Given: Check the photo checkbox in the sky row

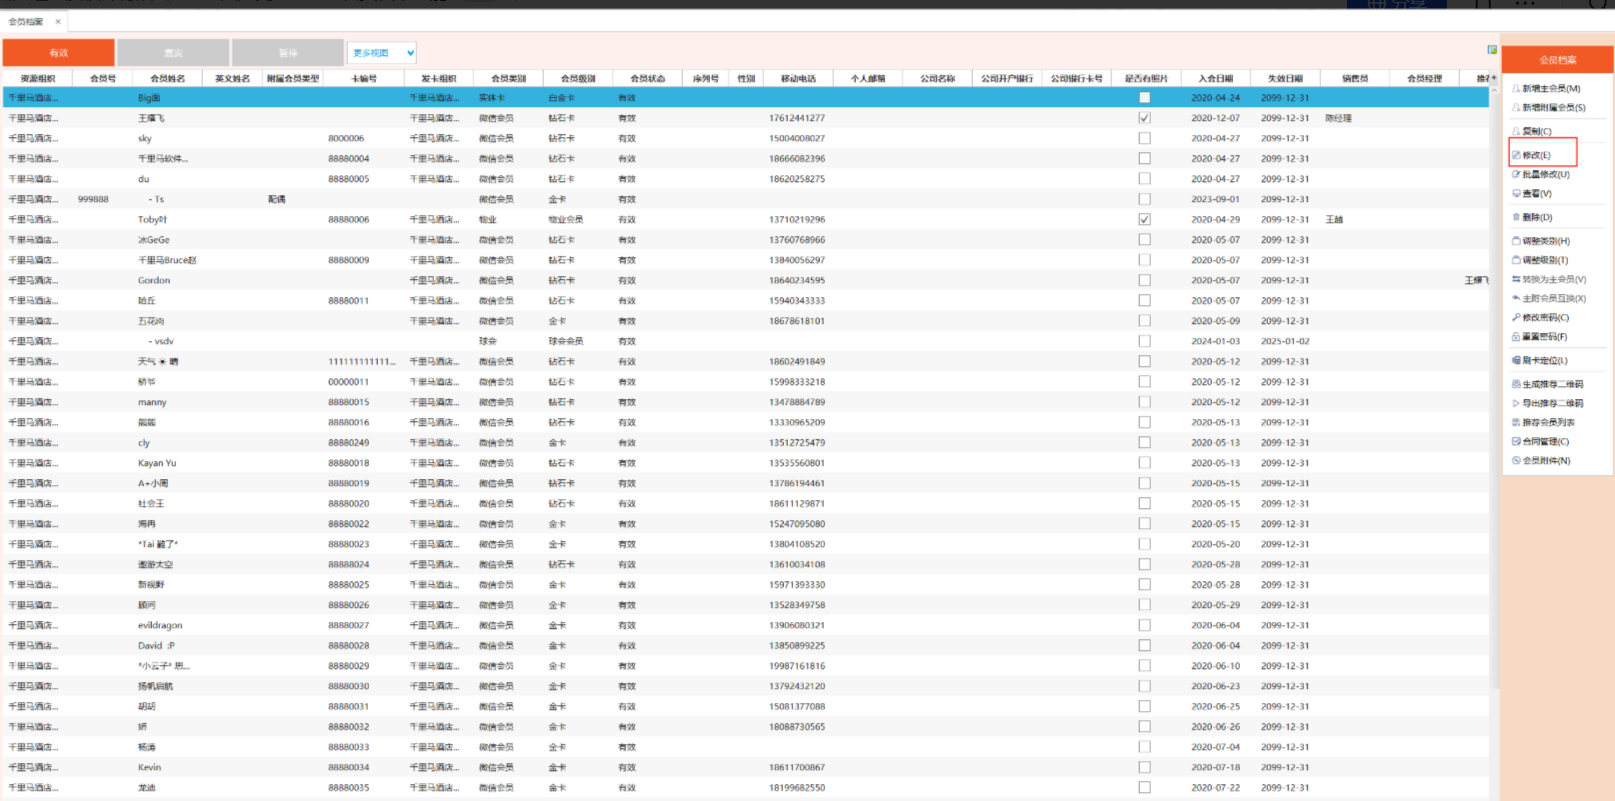Looking at the screenshot, I should 1144,138.
